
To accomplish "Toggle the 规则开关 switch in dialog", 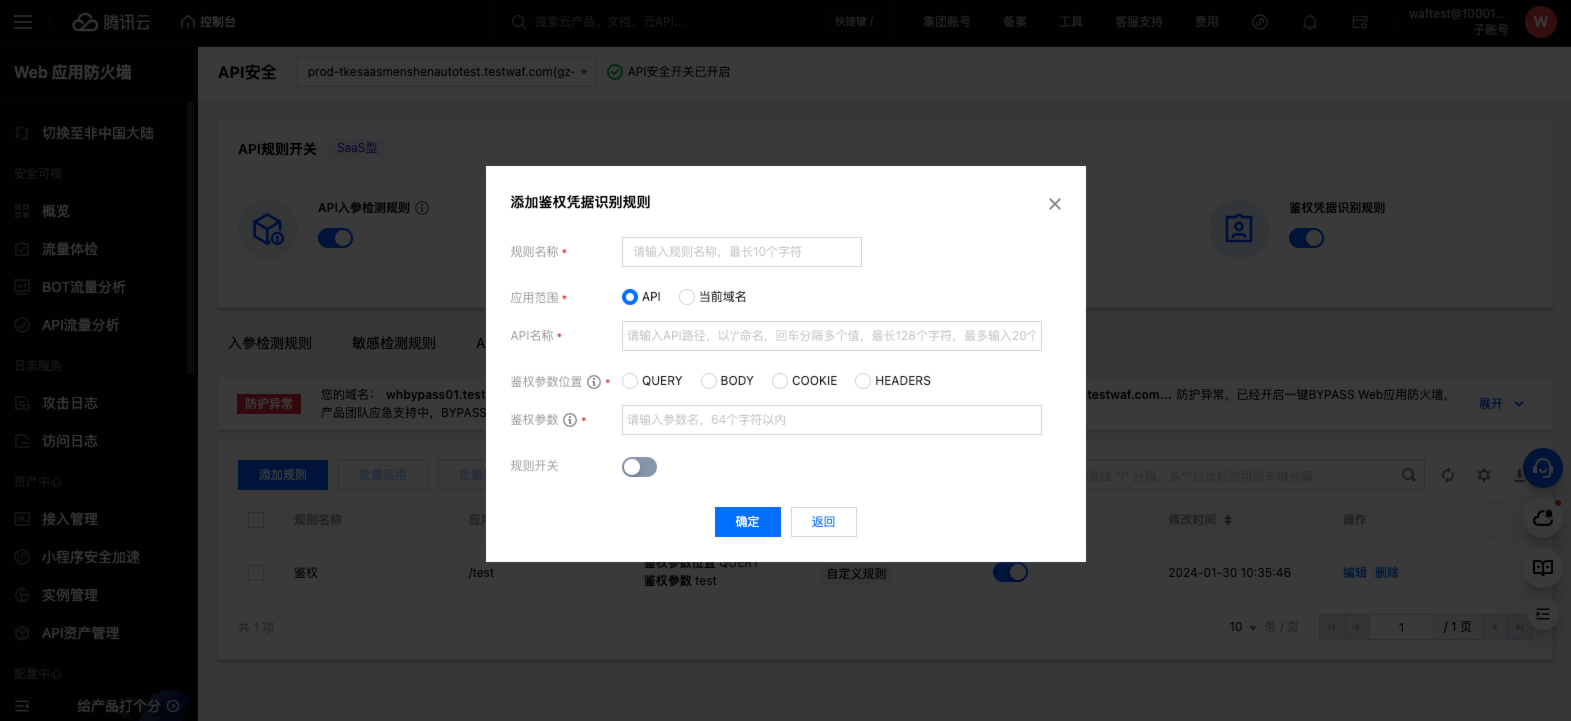I will pyautogui.click(x=639, y=467).
